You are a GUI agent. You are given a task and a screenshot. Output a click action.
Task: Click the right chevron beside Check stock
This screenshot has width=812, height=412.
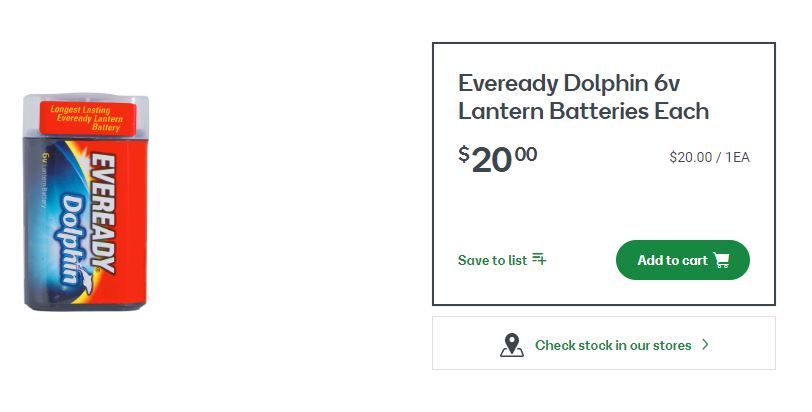pos(706,345)
